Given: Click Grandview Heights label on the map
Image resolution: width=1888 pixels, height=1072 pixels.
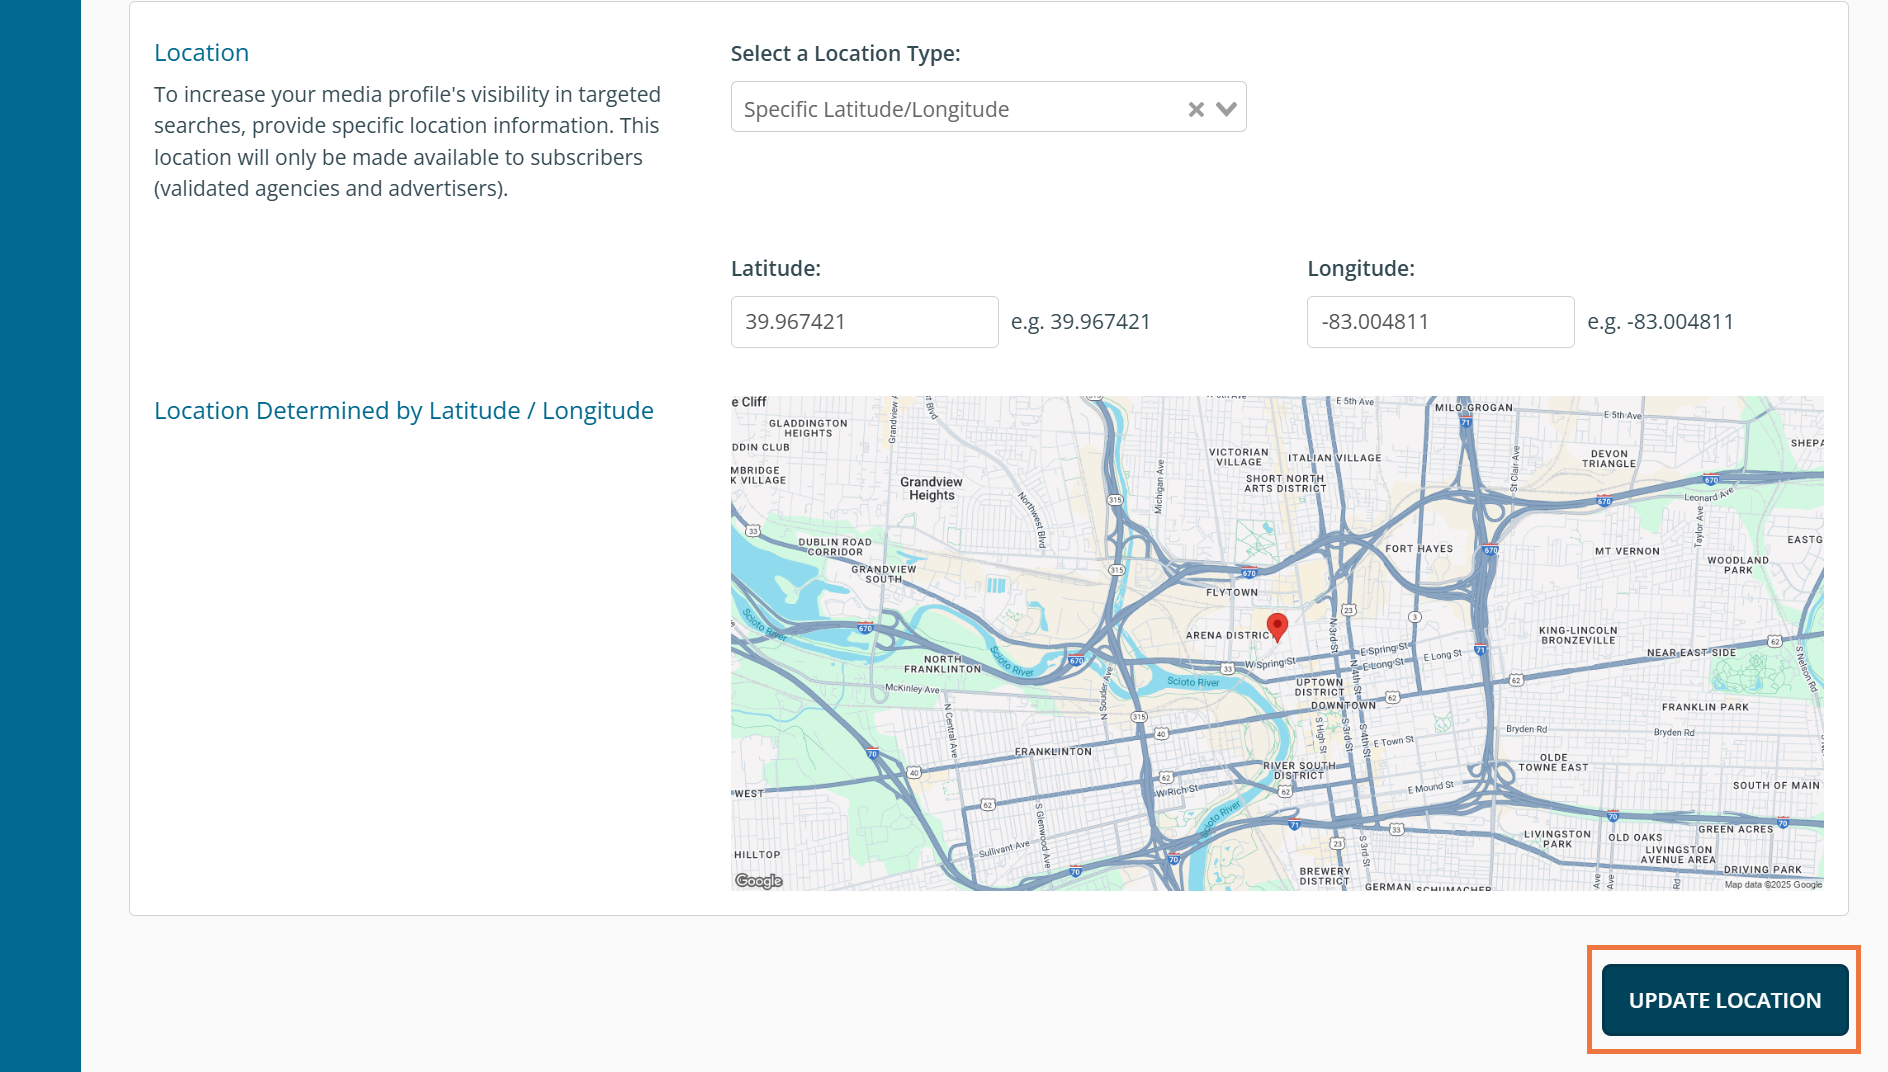Looking at the screenshot, I should [931, 488].
